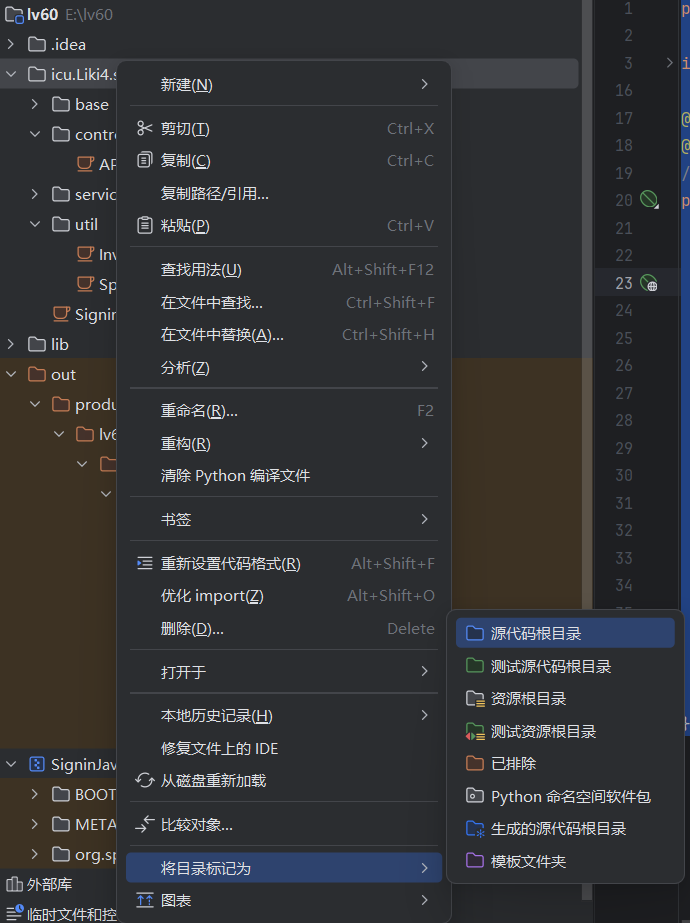Select the lib folder row
Viewport: 690px width, 923px height.
coord(58,344)
